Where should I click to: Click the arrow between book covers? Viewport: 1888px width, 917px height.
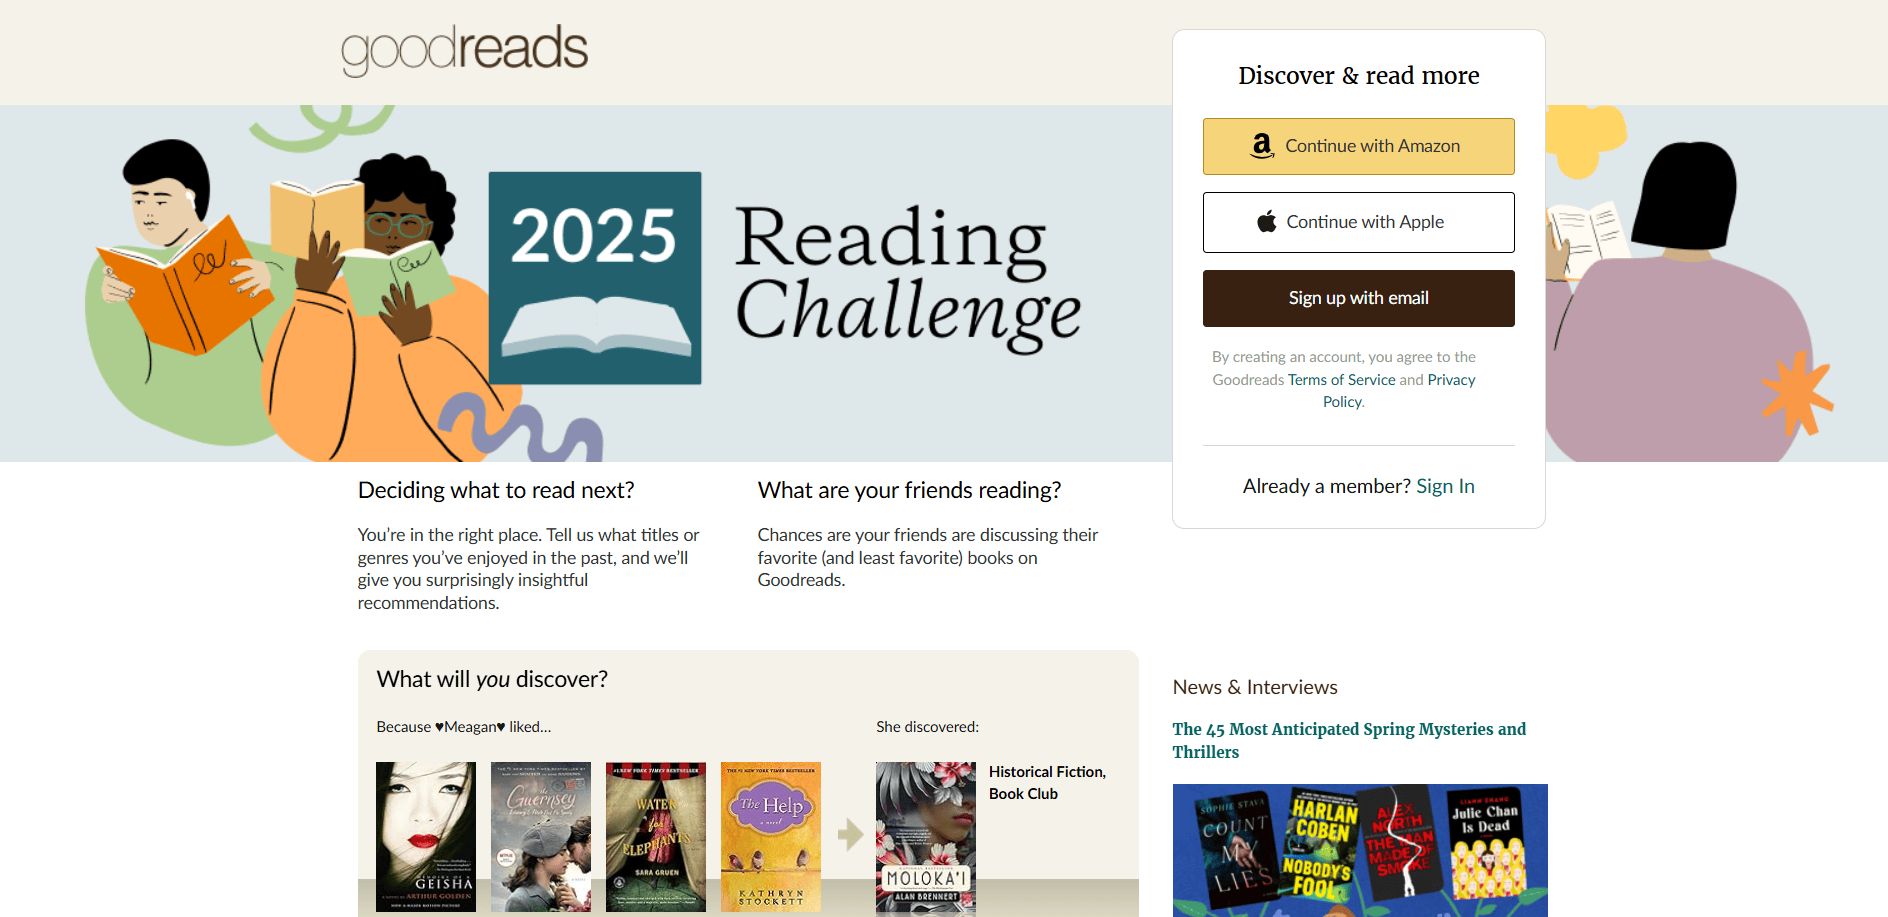tap(850, 834)
